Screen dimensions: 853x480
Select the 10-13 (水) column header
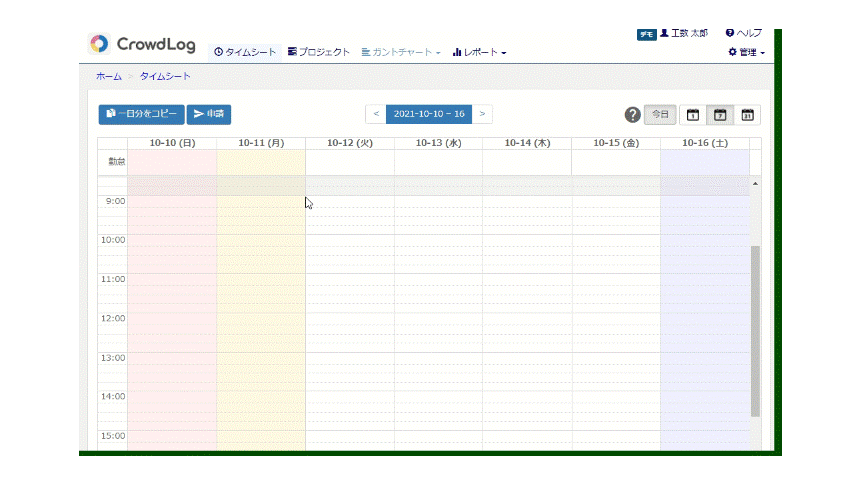[x=438, y=143]
